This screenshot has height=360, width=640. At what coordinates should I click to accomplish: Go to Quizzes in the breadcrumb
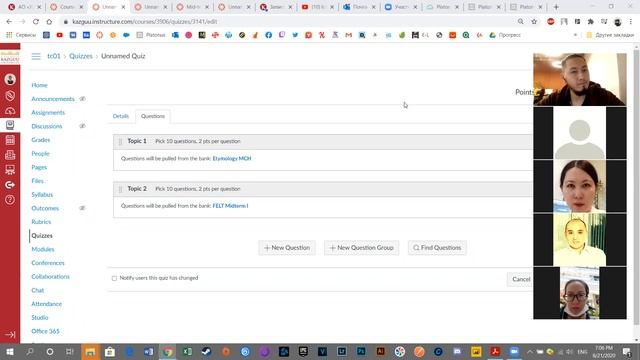(x=81, y=56)
